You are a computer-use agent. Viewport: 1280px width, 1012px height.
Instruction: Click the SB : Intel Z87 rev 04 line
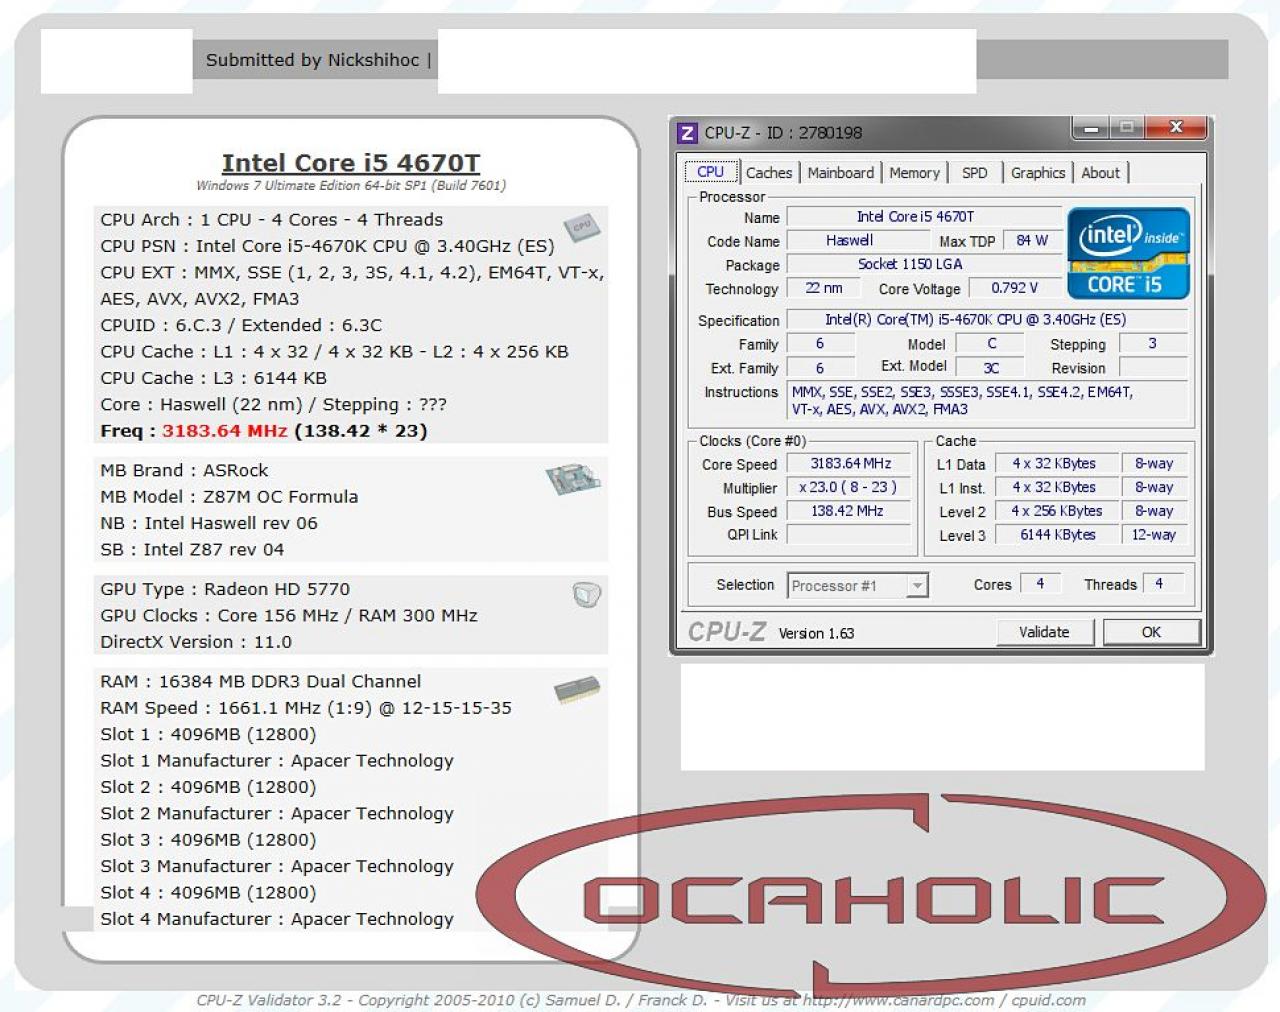[x=192, y=550]
